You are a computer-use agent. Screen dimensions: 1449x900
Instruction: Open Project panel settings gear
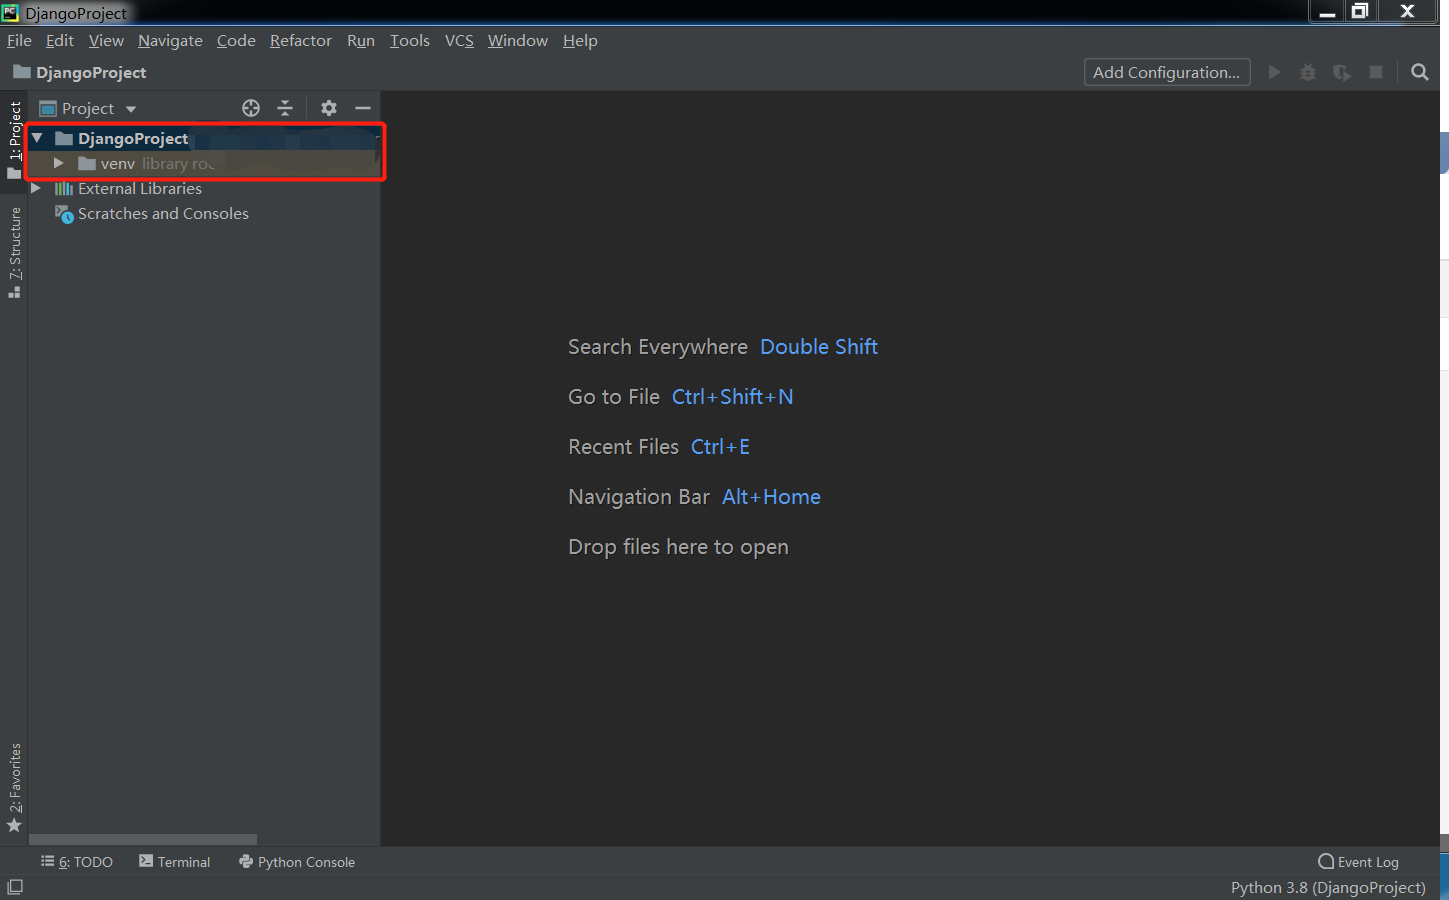point(329,108)
